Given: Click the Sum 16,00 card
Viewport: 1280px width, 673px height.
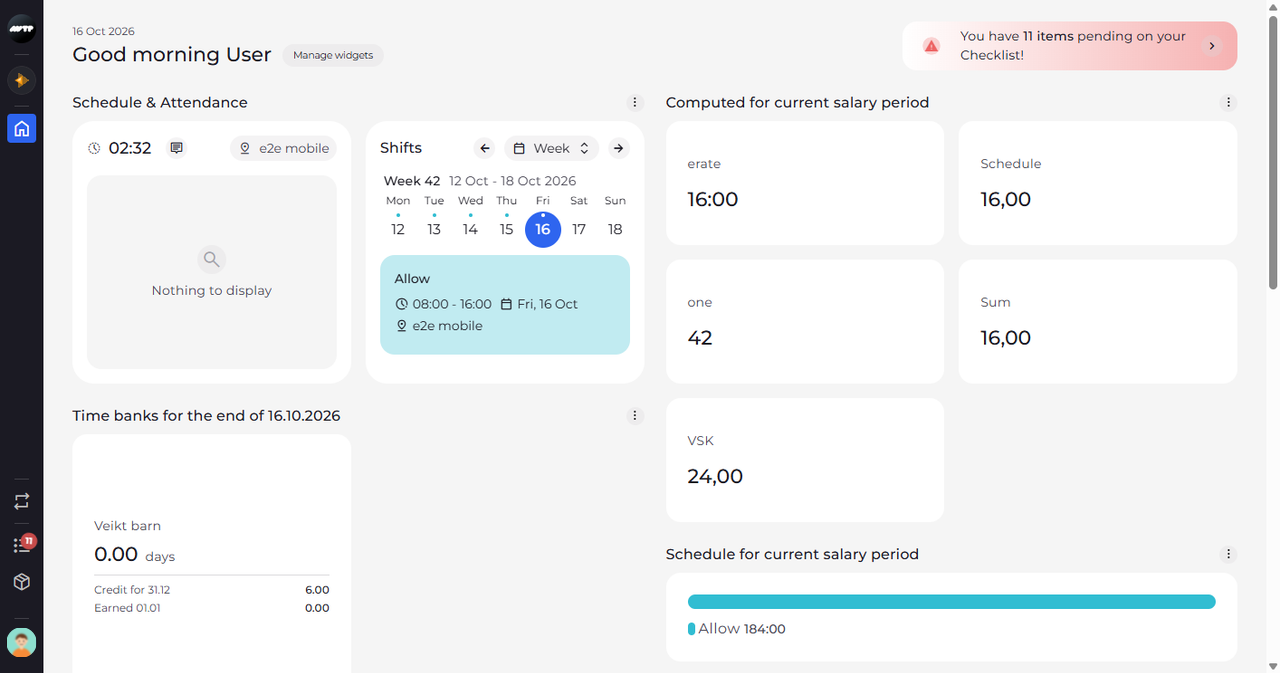Looking at the screenshot, I should click(1098, 322).
